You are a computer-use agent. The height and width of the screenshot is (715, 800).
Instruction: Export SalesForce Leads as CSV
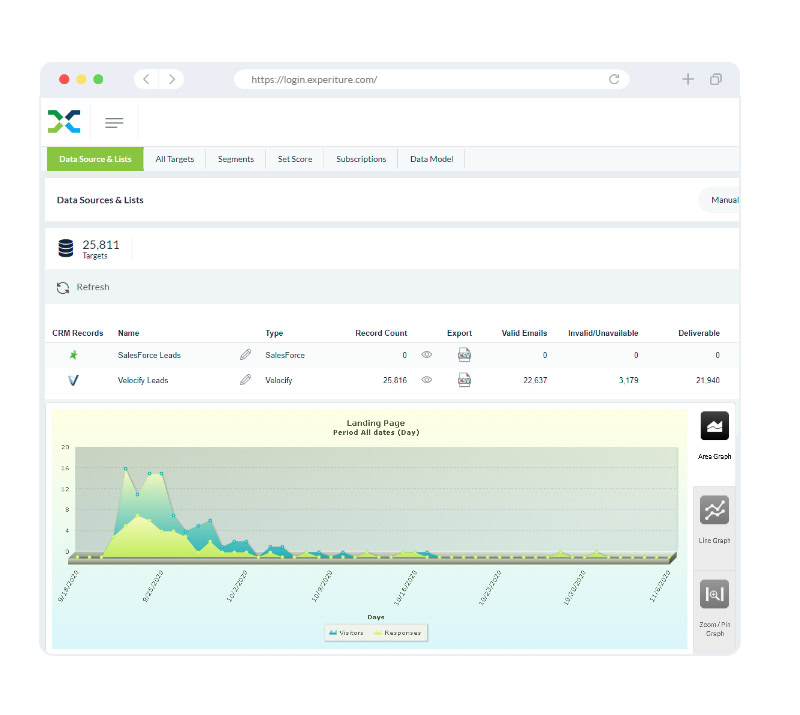464,355
